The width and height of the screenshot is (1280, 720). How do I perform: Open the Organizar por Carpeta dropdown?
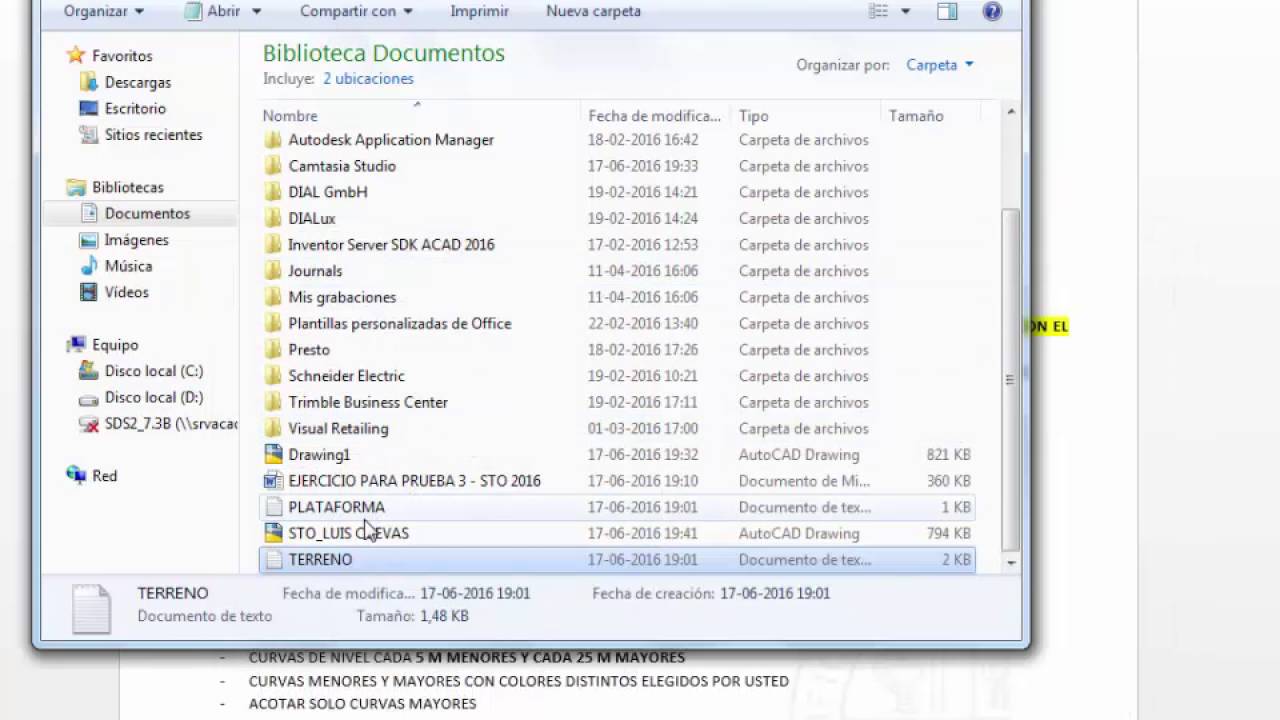click(939, 64)
